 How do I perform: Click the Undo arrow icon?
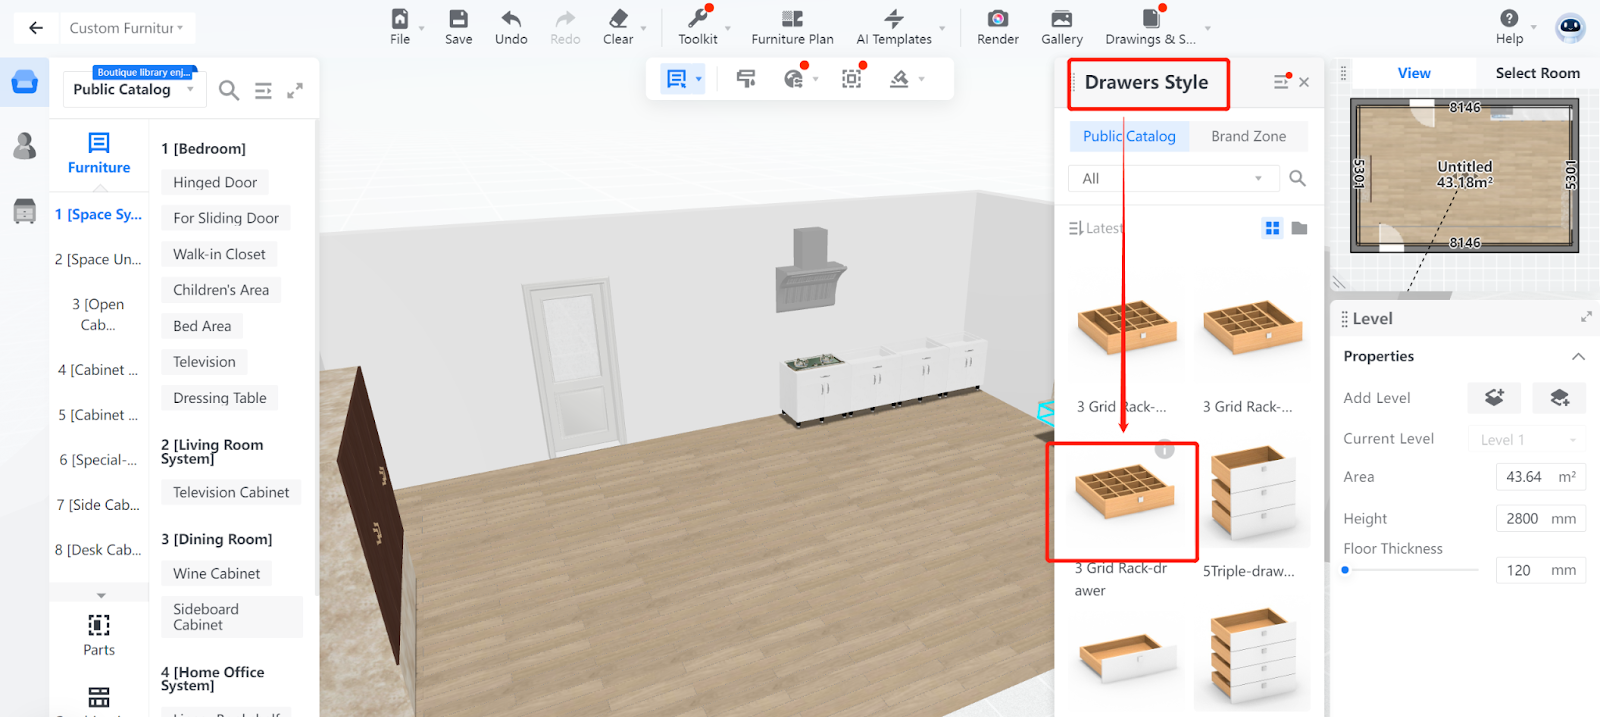coord(511,19)
